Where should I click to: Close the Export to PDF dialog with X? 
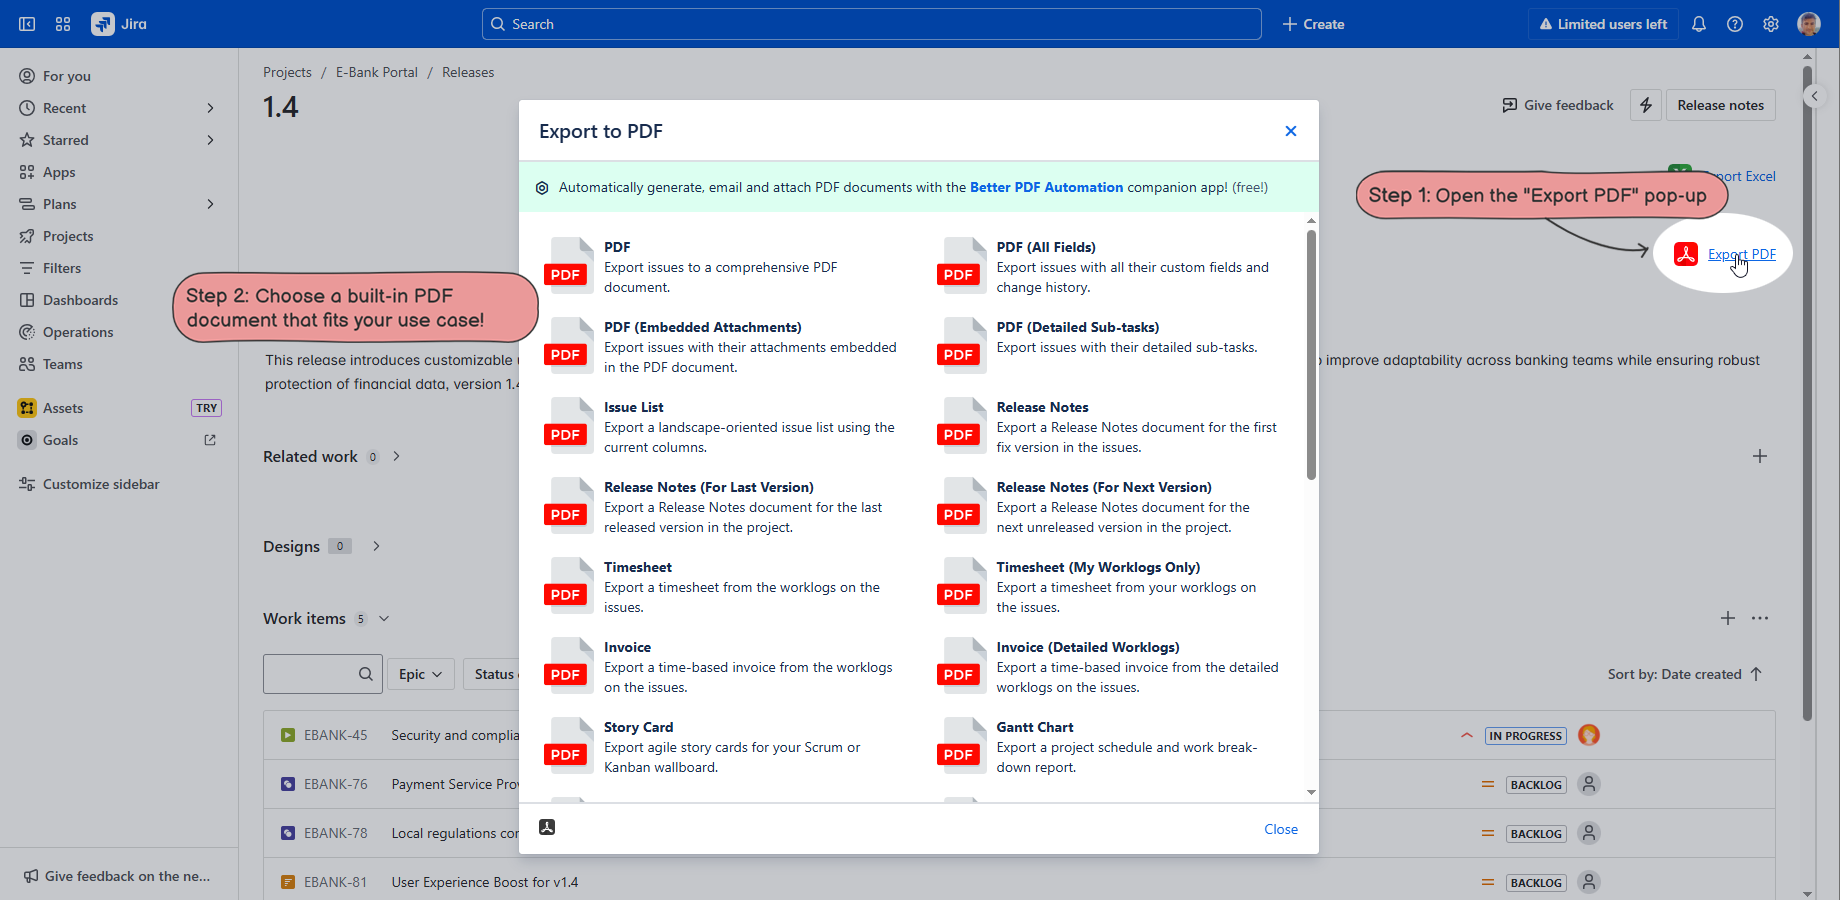(x=1291, y=131)
